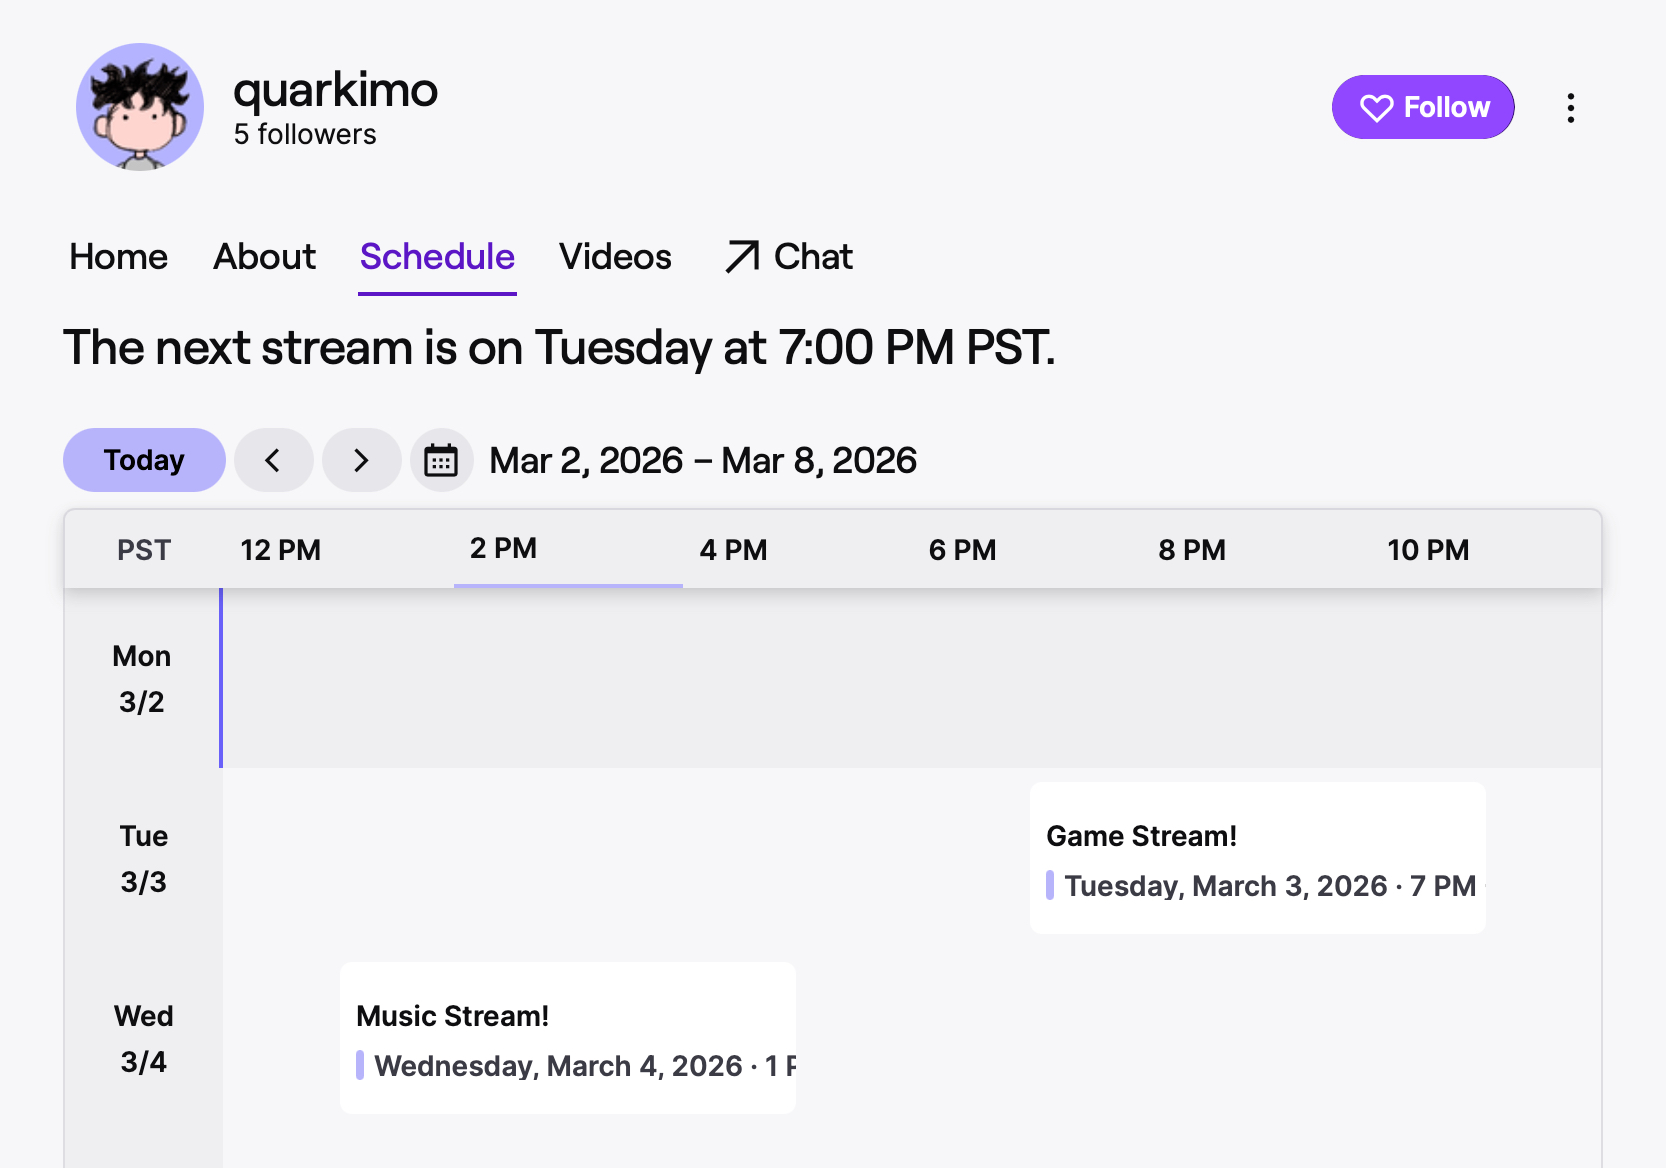The width and height of the screenshot is (1666, 1168).
Task: Open the Game Stream! event card
Action: [x=1257, y=858]
